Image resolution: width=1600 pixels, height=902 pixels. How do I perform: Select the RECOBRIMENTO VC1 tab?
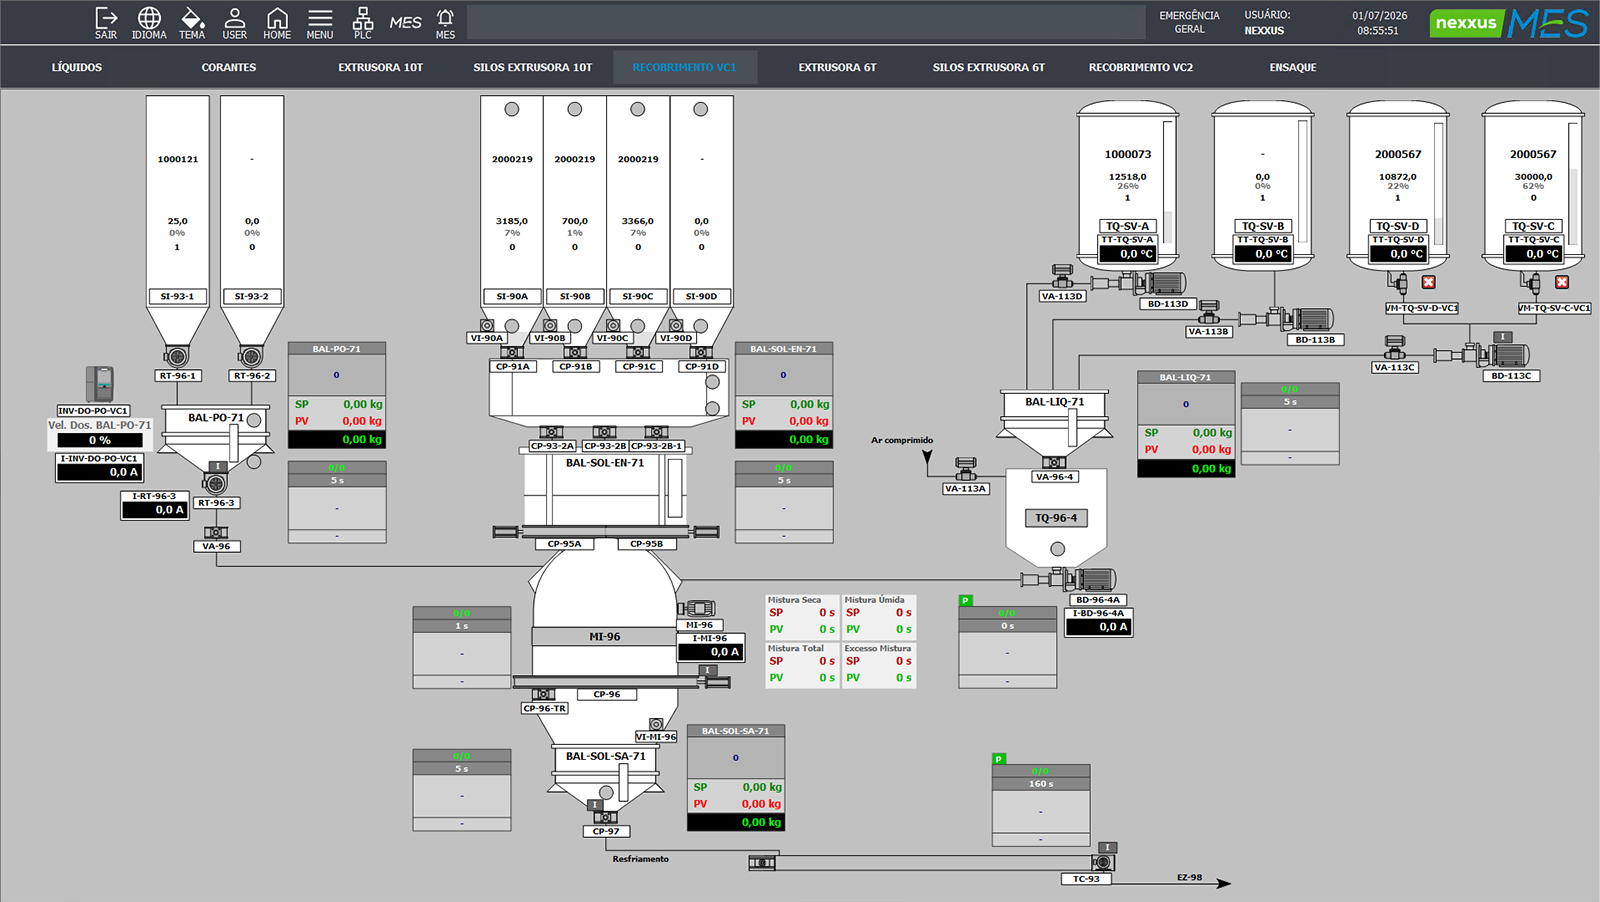[x=684, y=67]
